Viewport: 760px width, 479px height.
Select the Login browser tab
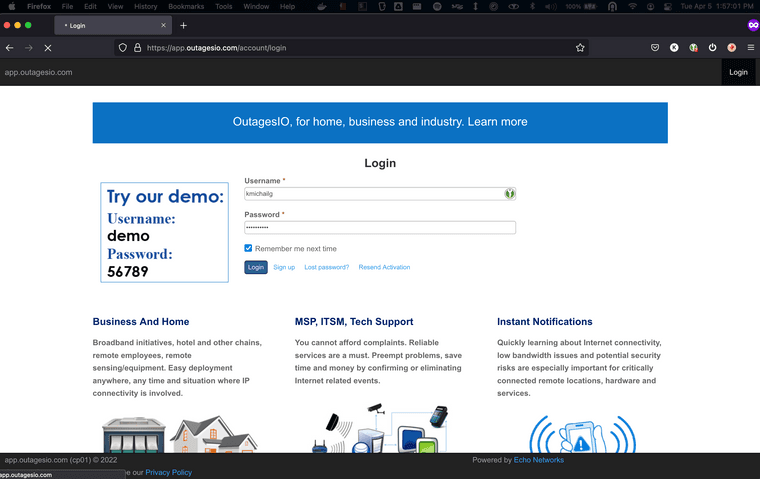(113, 25)
